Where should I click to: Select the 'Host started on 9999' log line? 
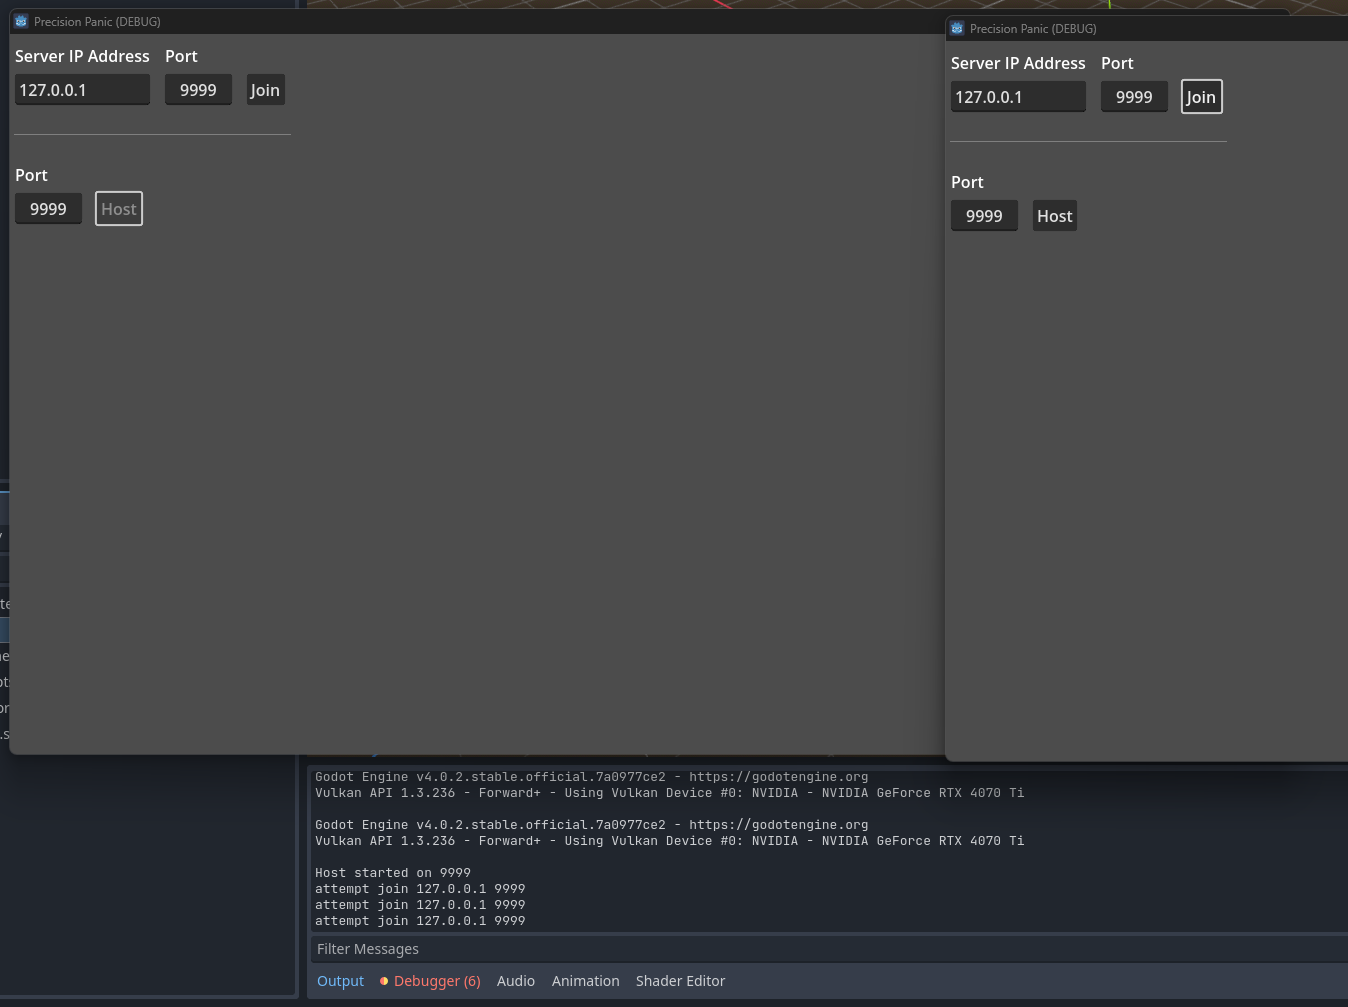393,872
